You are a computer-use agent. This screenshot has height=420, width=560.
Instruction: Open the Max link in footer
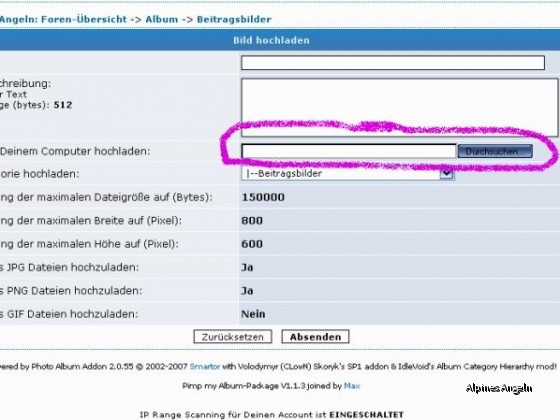[352, 386]
